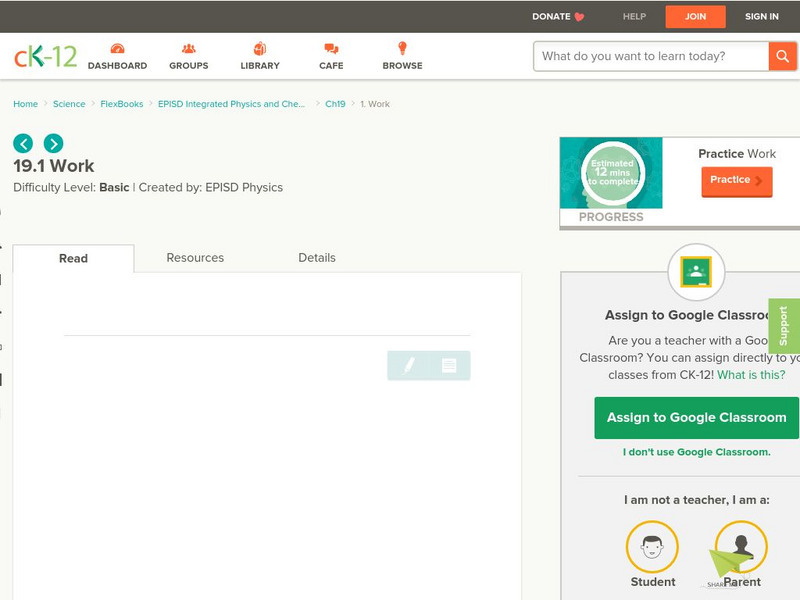Switch to the Resources tab
The width and height of the screenshot is (800, 600).
click(x=195, y=258)
